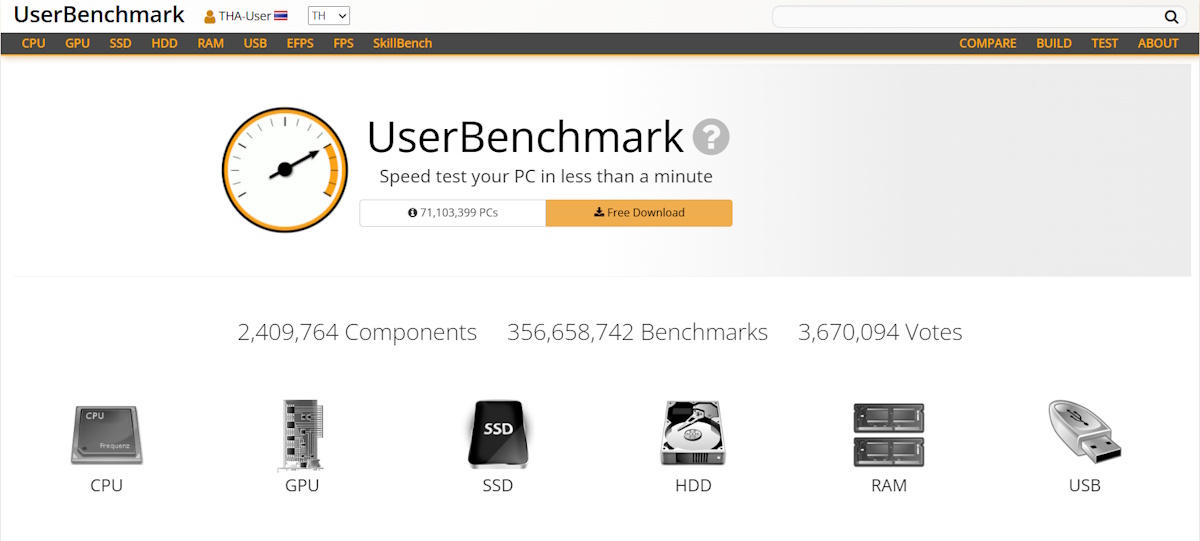The height and width of the screenshot is (541, 1200).
Task: Select COMPARE in the top navigation
Action: tap(987, 43)
